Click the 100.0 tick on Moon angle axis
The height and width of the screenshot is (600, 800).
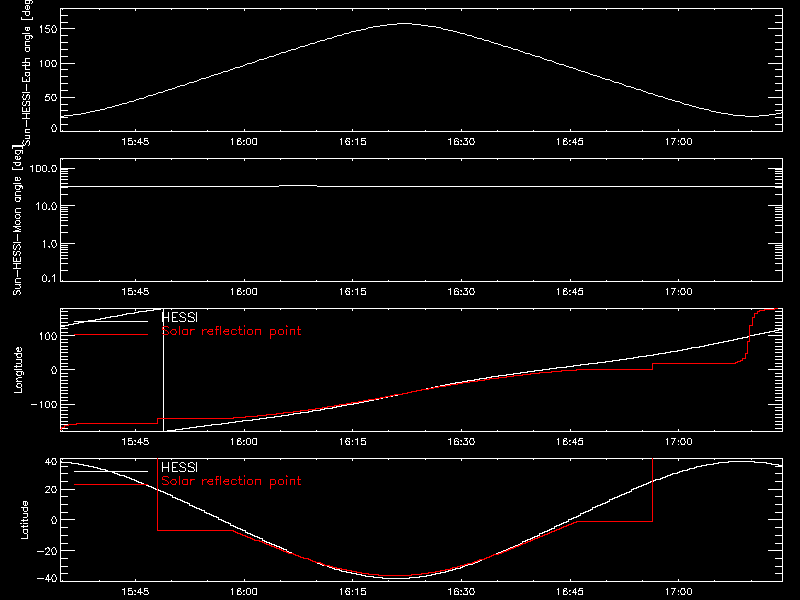point(43,169)
